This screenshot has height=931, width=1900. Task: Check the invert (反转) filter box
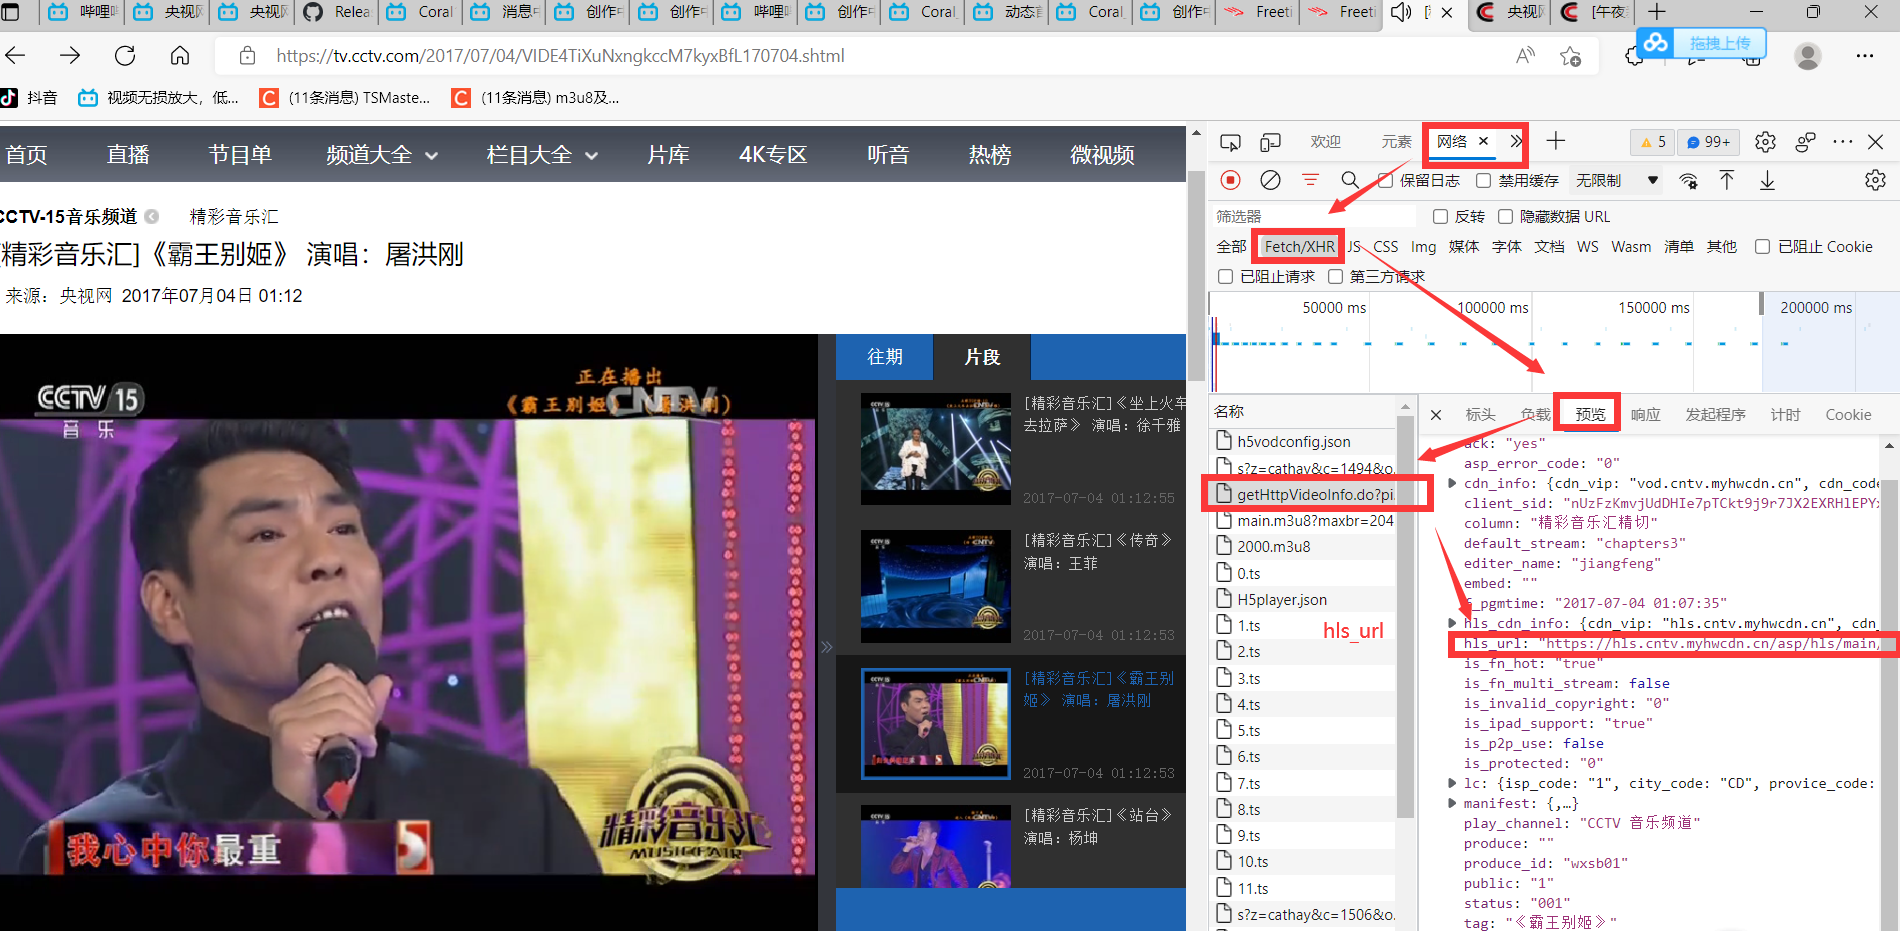pos(1440,217)
